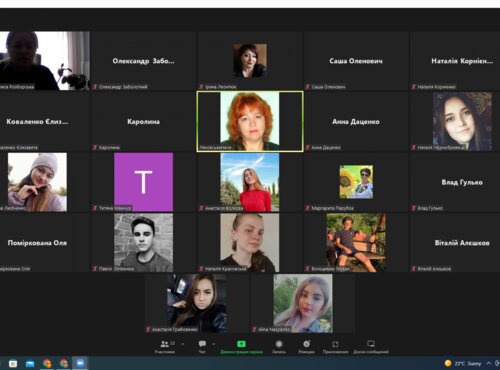Open the Participants panel icon
Image resolution: width=500 pixels, height=370 pixels.
tap(165, 344)
